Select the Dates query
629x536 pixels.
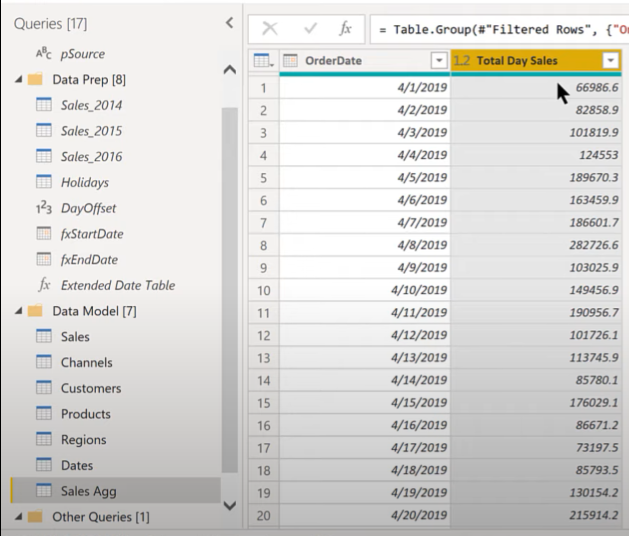tap(77, 465)
